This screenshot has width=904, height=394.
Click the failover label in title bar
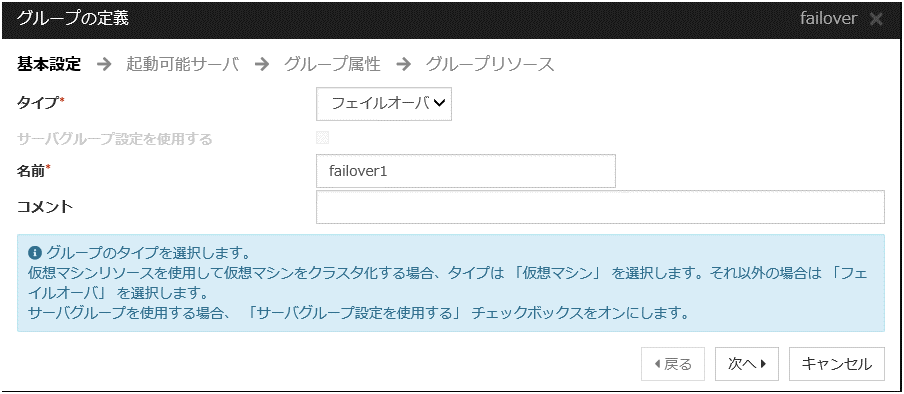point(828,18)
